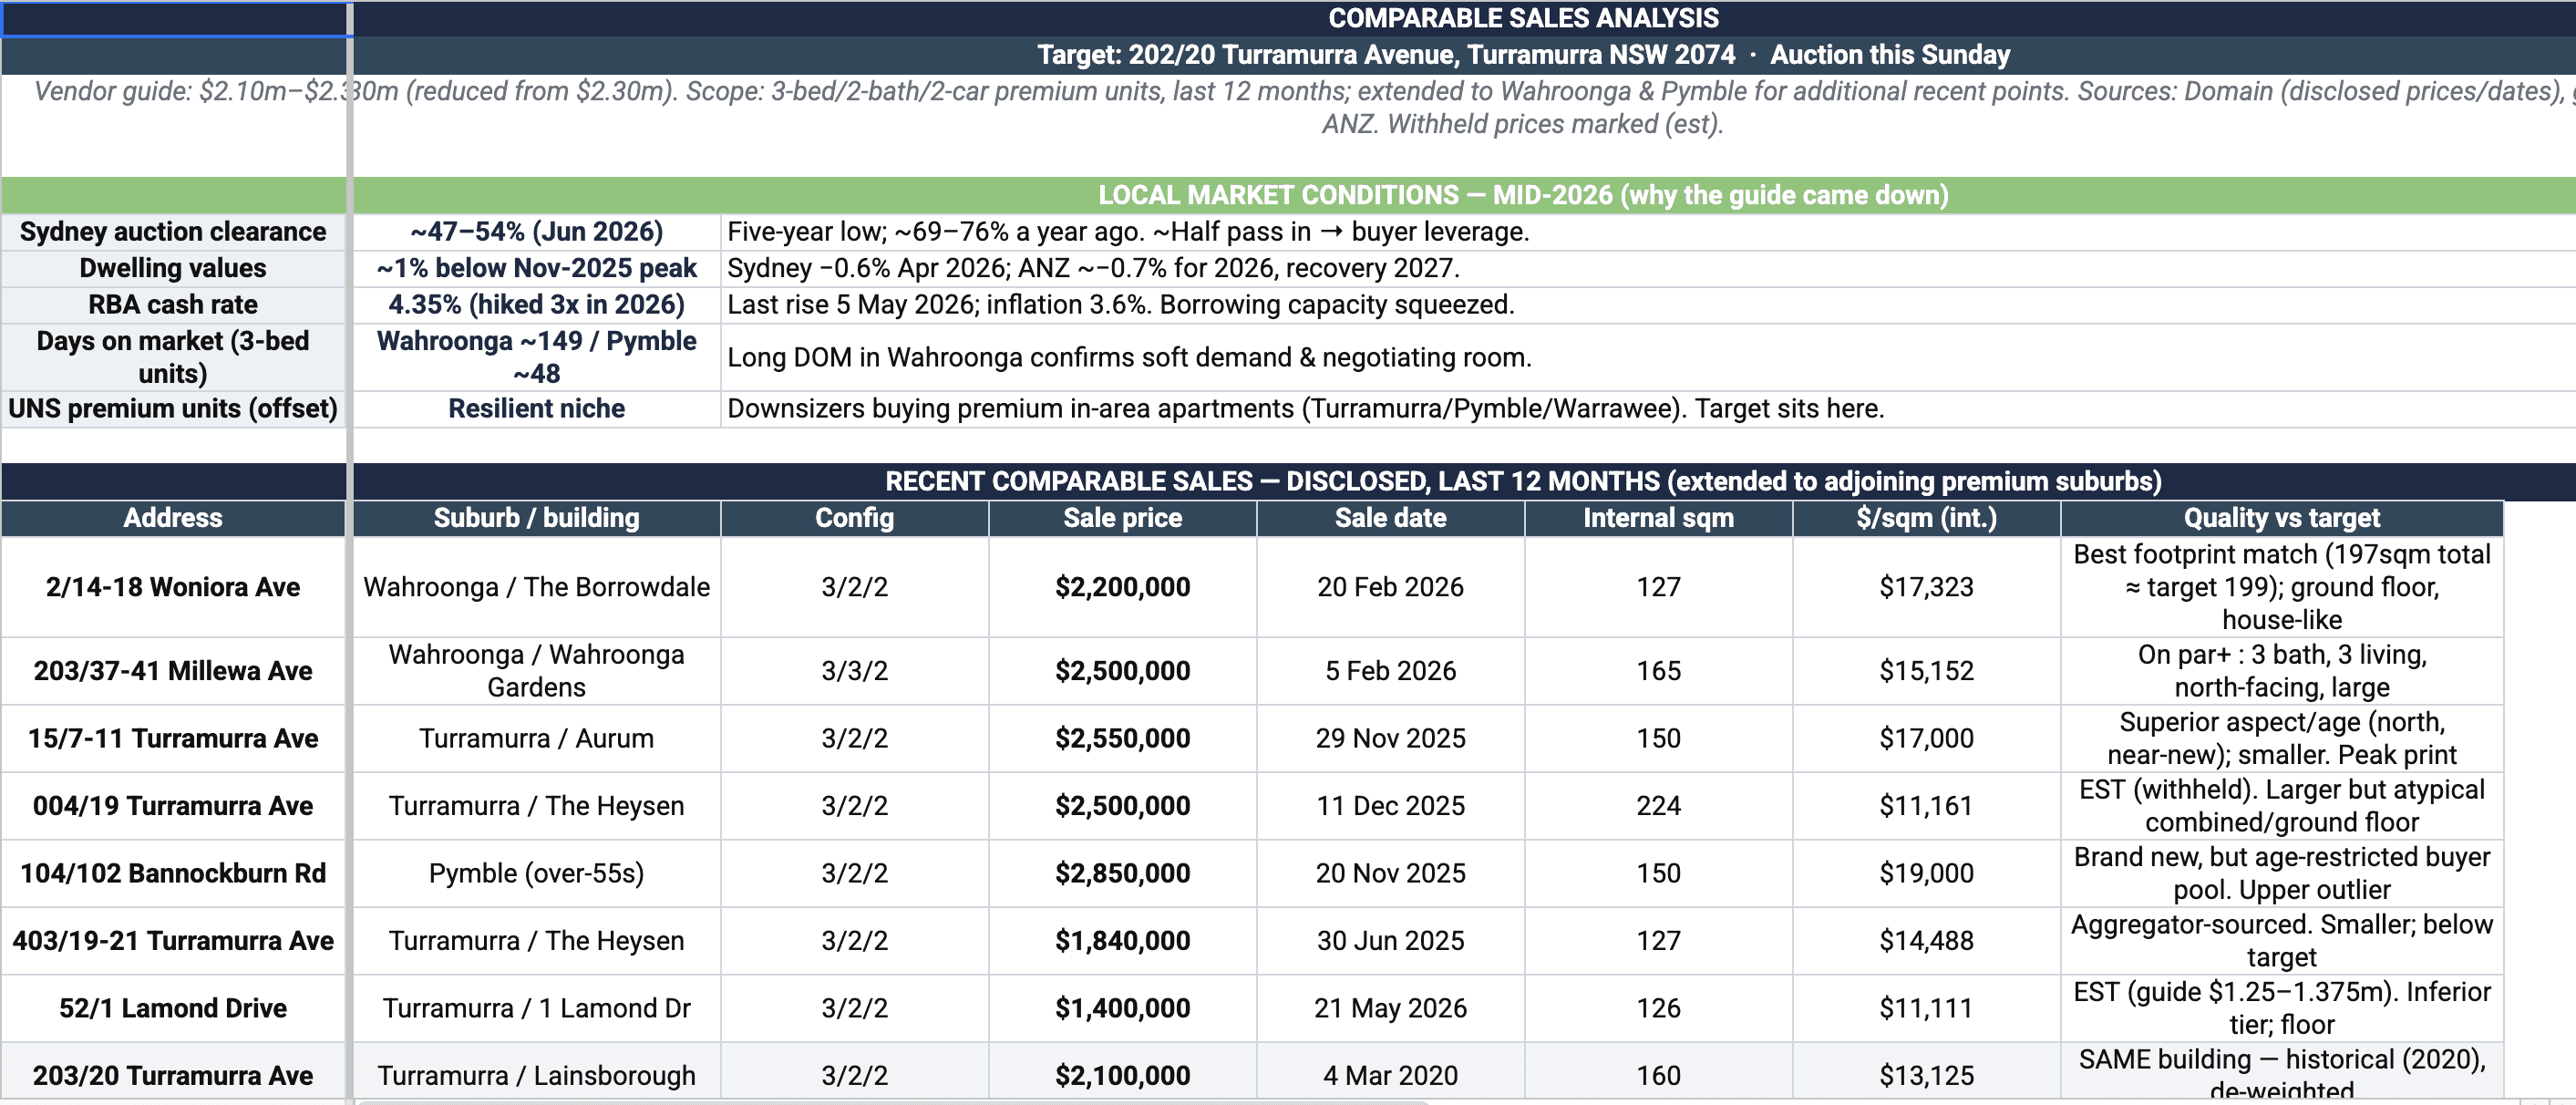The width and height of the screenshot is (2576, 1105).
Task: Select the 224 internal sqm cell
Action: [1658, 806]
